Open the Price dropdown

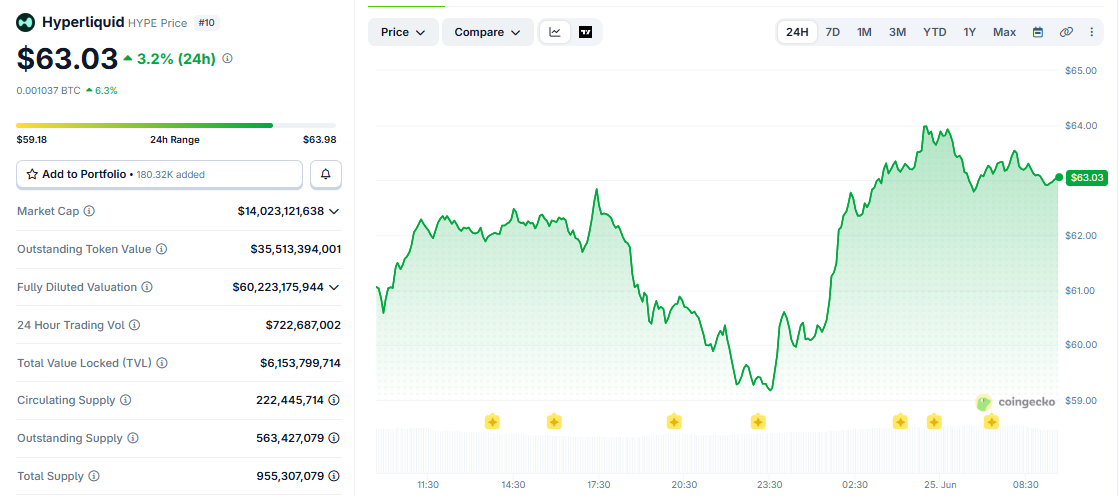coord(403,32)
